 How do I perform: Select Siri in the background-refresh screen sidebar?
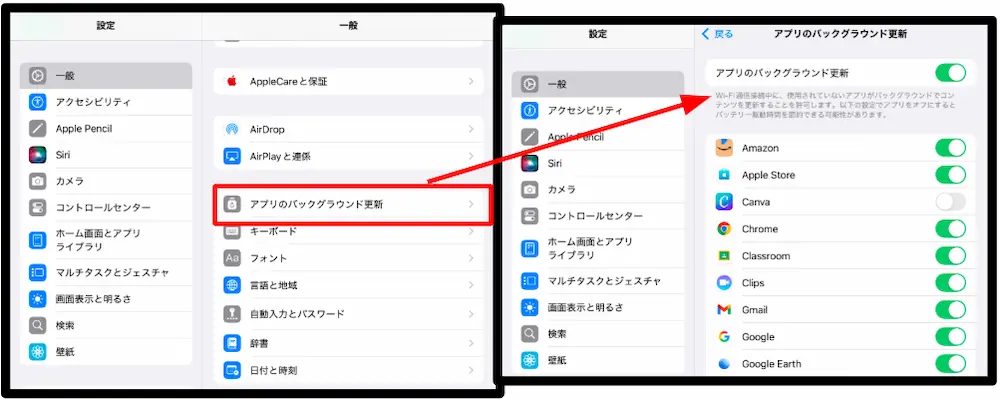tap(598, 163)
